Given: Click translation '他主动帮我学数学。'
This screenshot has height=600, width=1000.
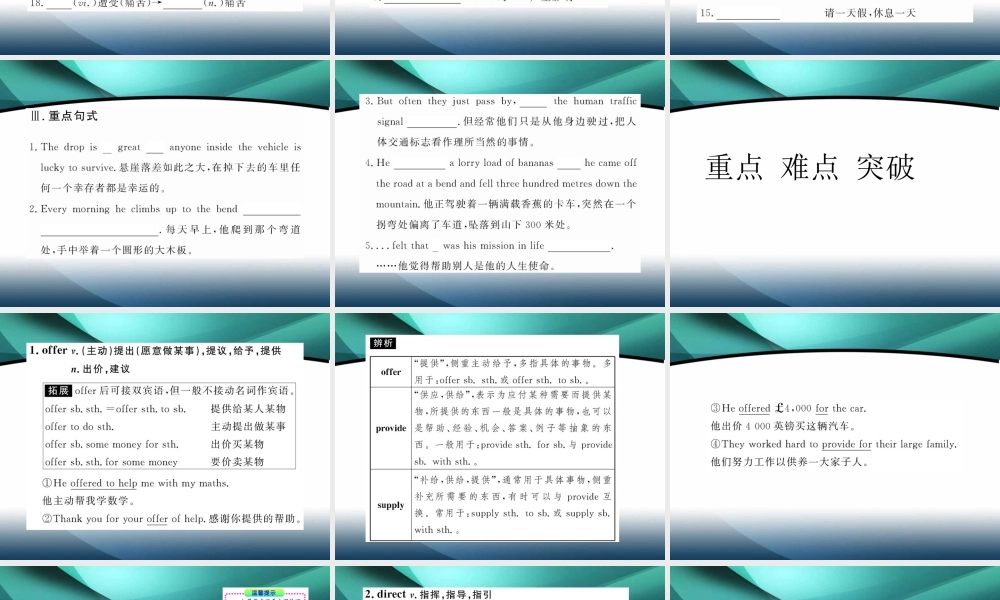Looking at the screenshot, I should (89, 501).
